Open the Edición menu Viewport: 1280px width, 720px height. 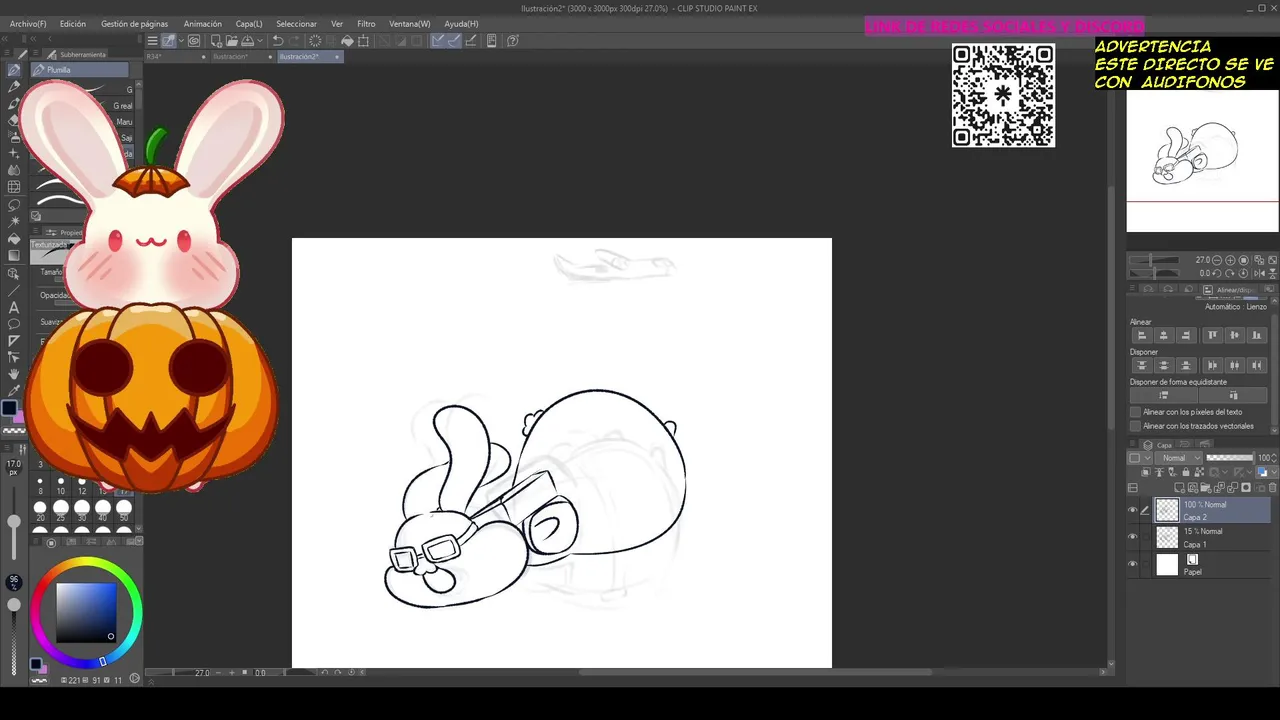(x=73, y=24)
